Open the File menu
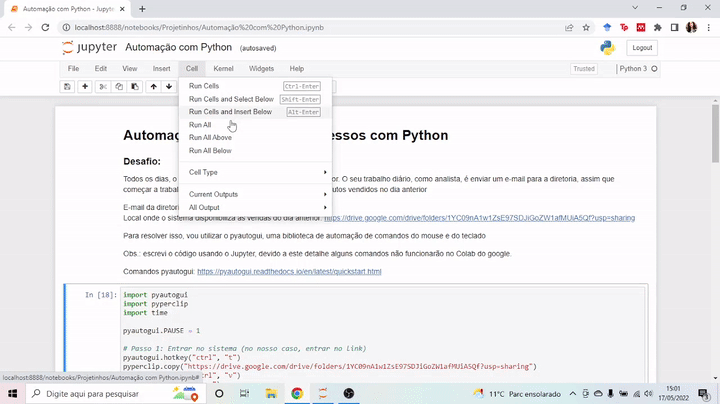 coord(73,69)
